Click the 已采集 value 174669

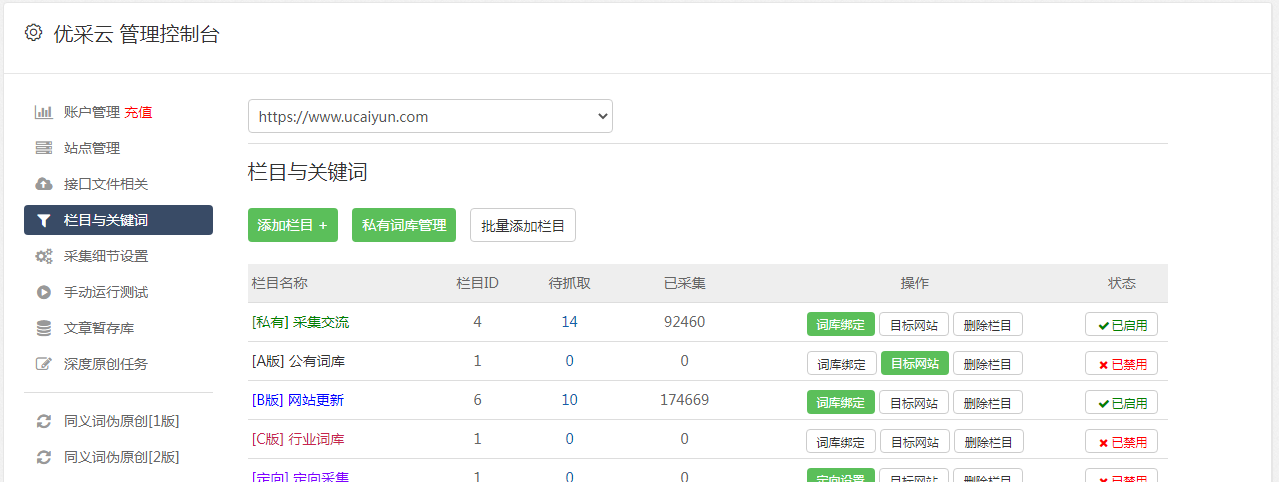point(684,400)
